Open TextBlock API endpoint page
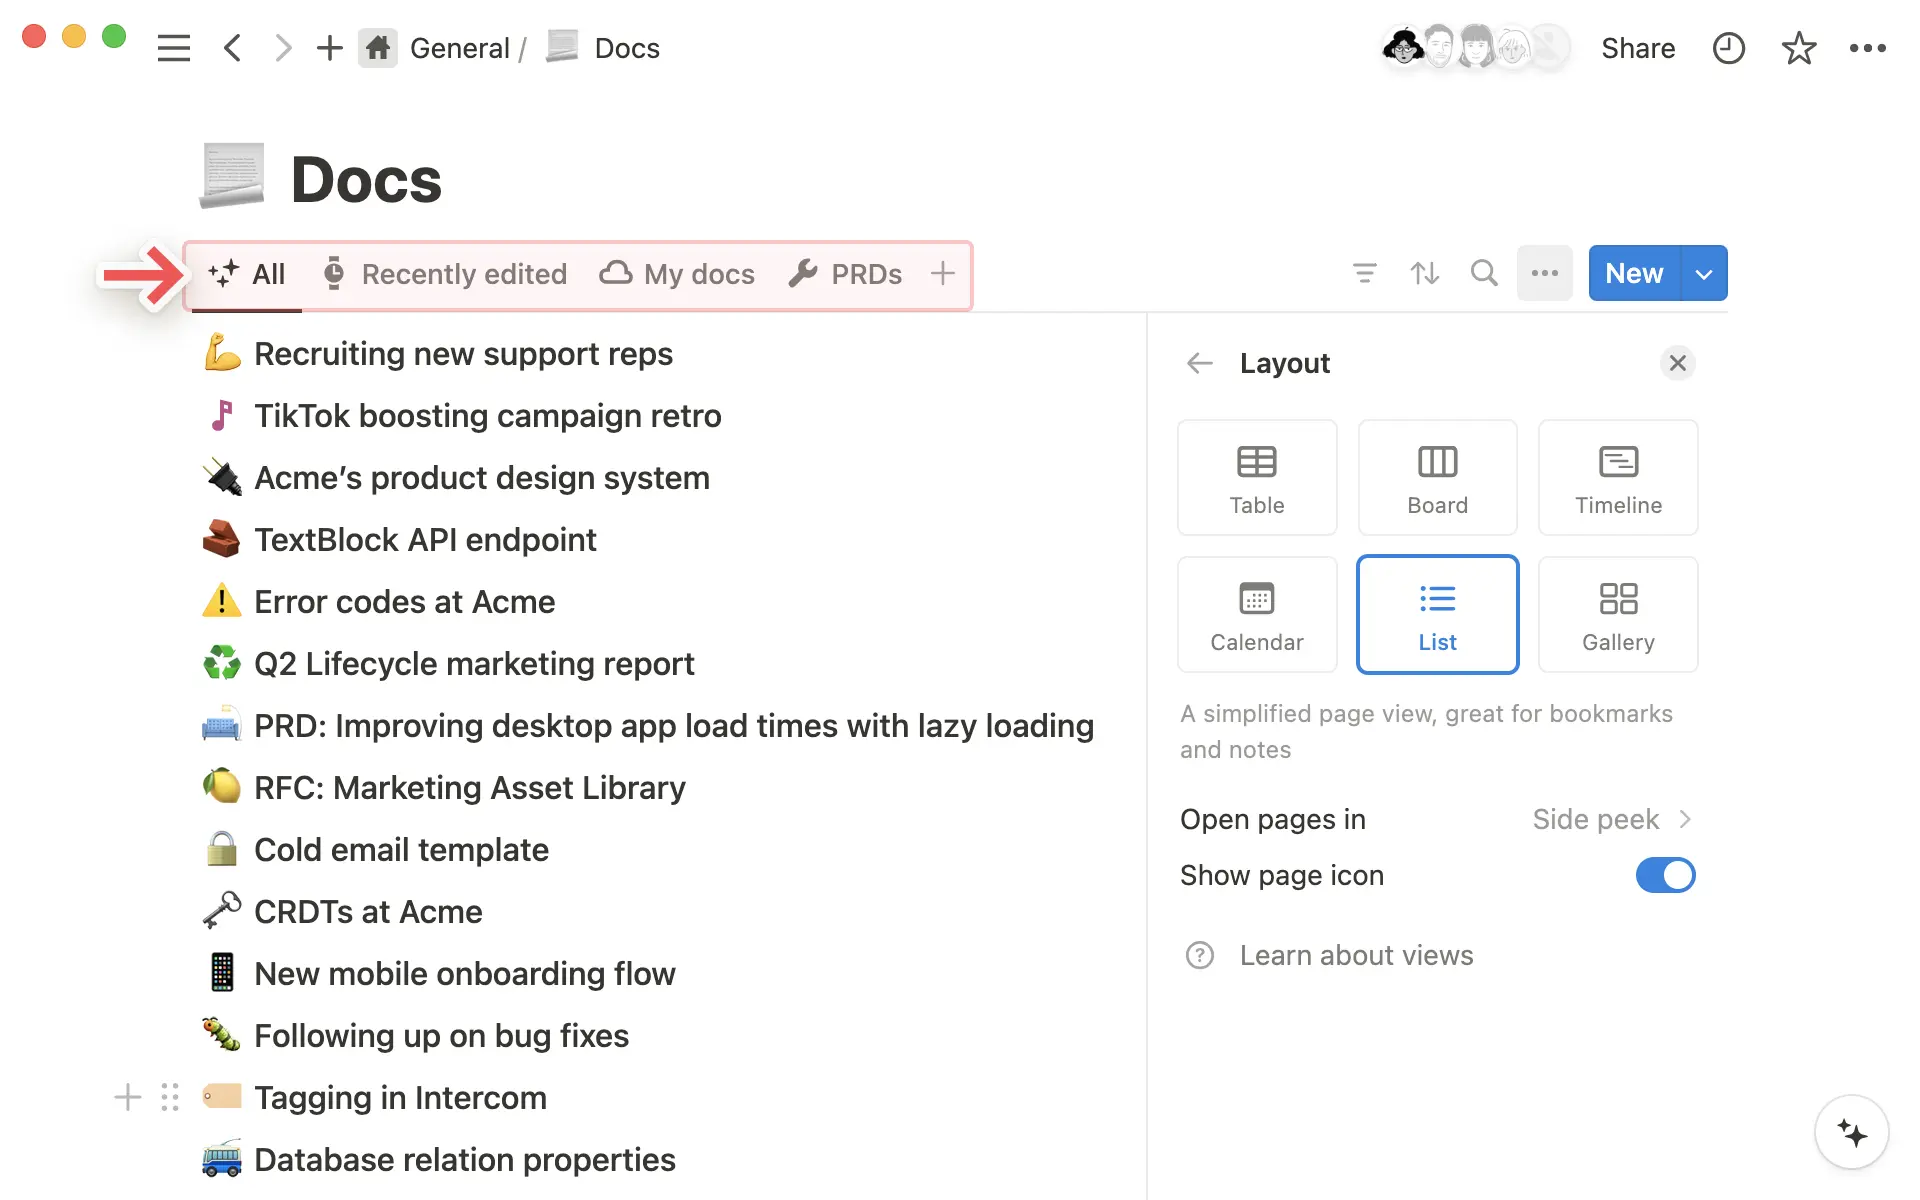The width and height of the screenshot is (1920, 1200). coord(425,540)
